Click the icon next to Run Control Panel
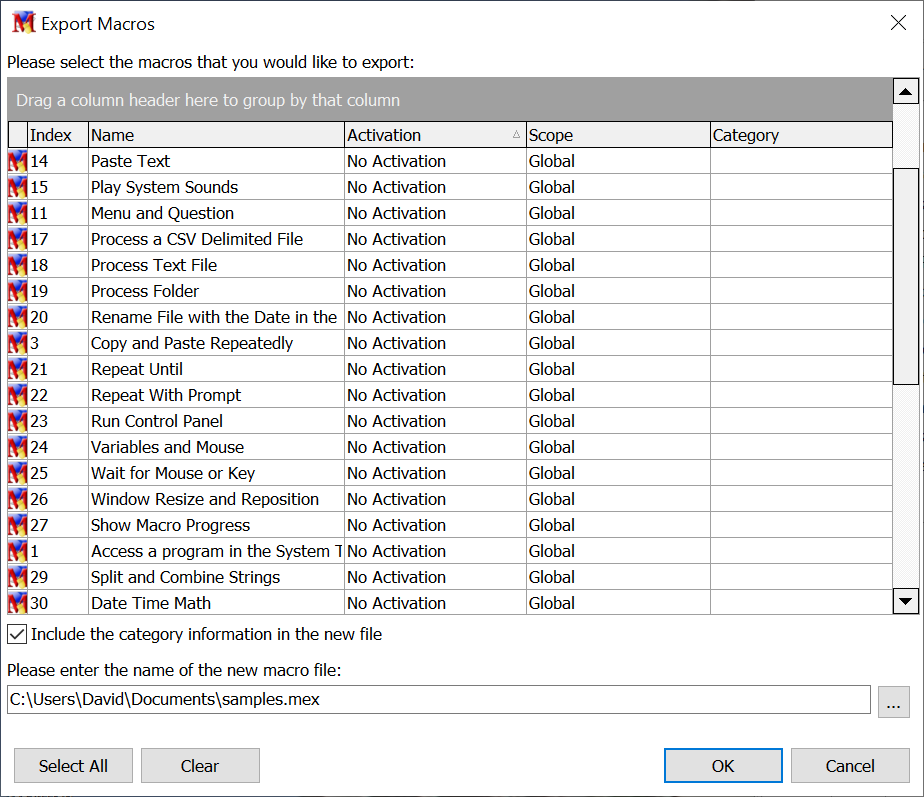Viewport: 924px width, 797px height. (18, 421)
